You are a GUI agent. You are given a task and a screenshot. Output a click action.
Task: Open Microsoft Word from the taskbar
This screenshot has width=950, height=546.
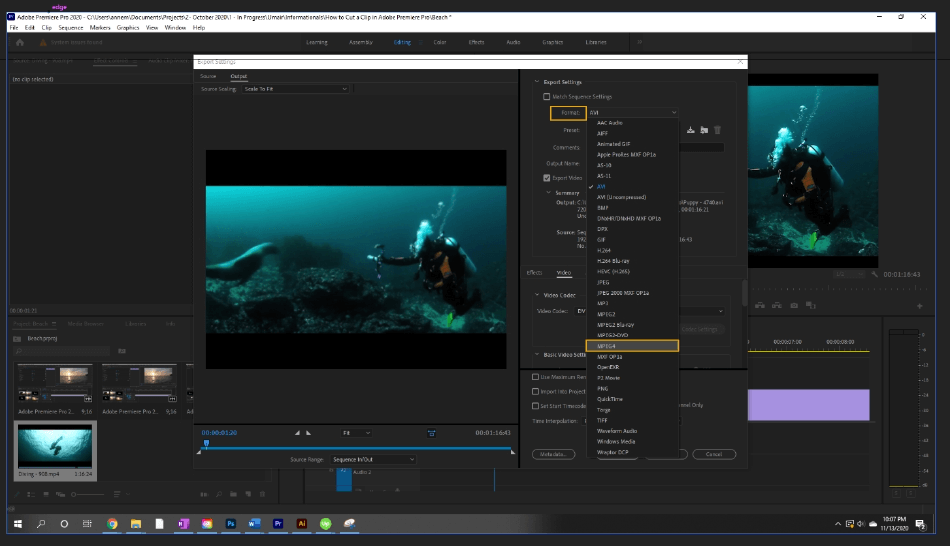[x=254, y=524]
